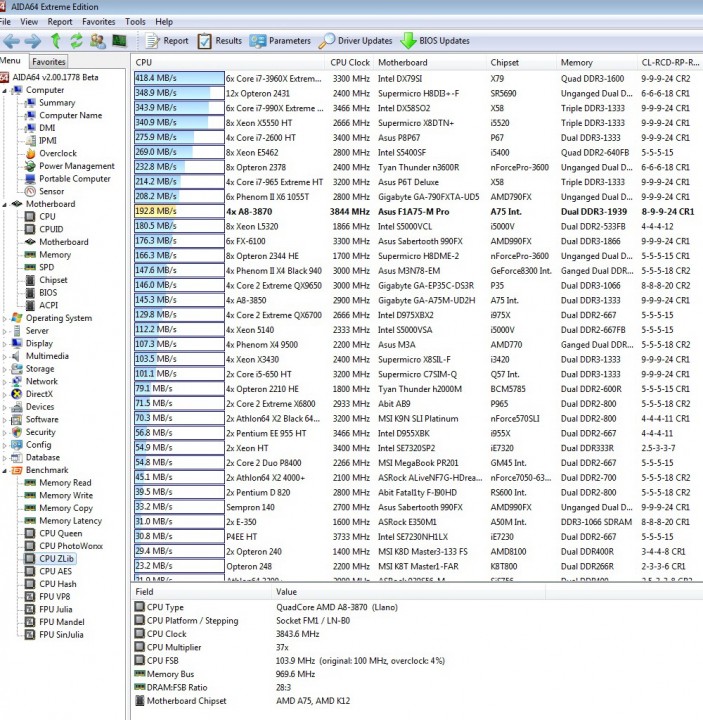703x720 pixels.
Task: Sort by the CL-RCD-RP-R... column header
Action: click(670, 62)
